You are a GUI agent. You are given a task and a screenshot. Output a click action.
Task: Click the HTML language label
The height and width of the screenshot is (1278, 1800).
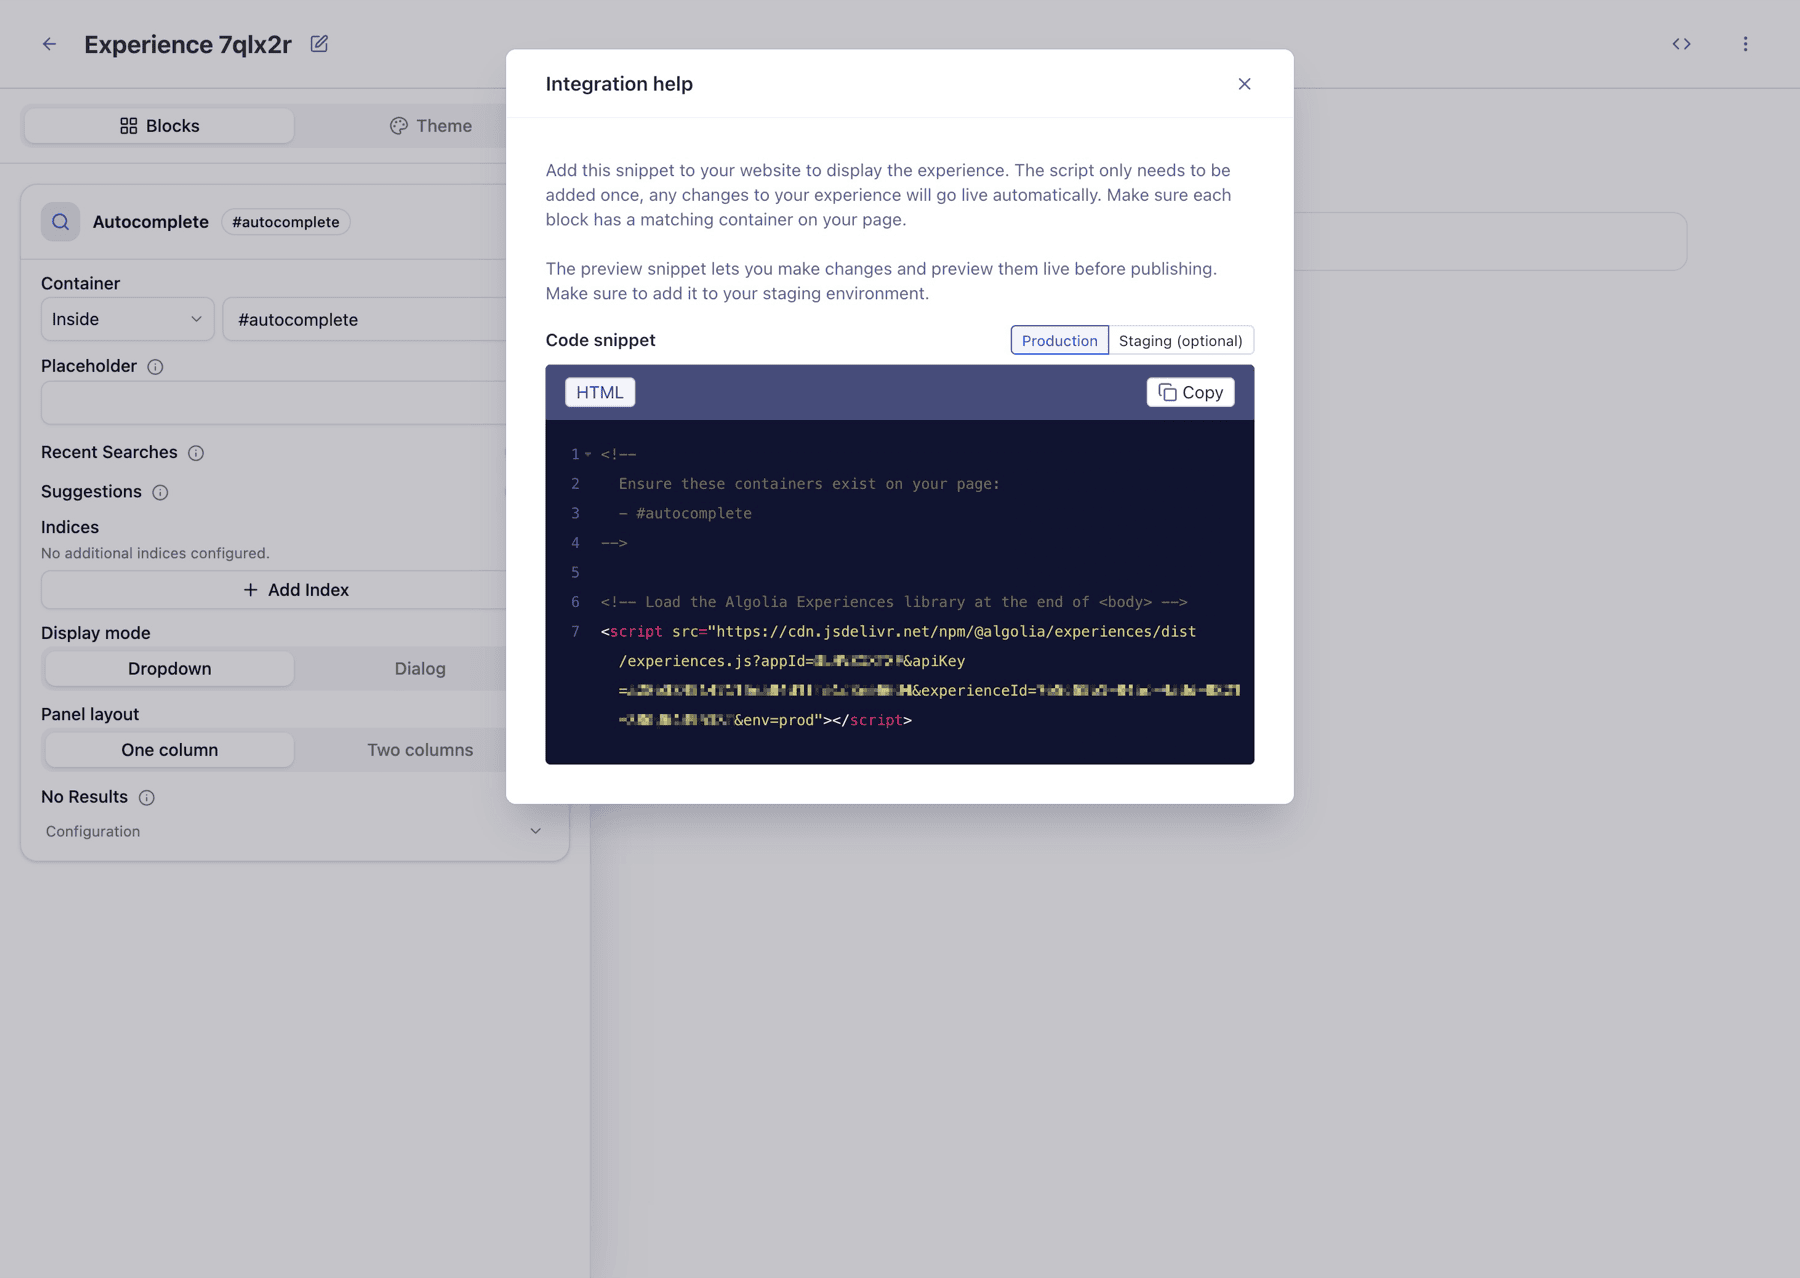(x=600, y=392)
